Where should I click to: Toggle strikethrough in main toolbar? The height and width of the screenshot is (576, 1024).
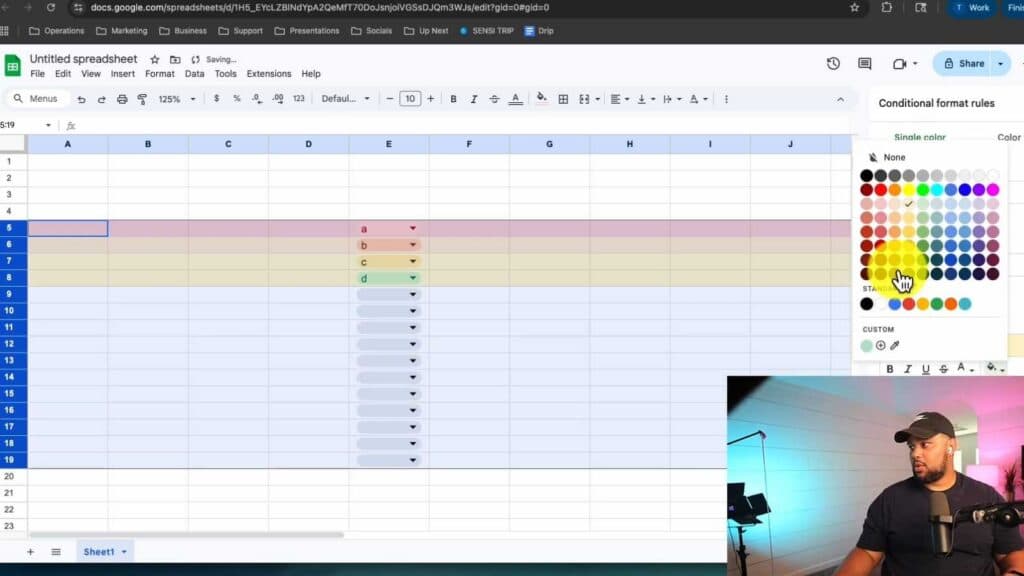point(494,99)
